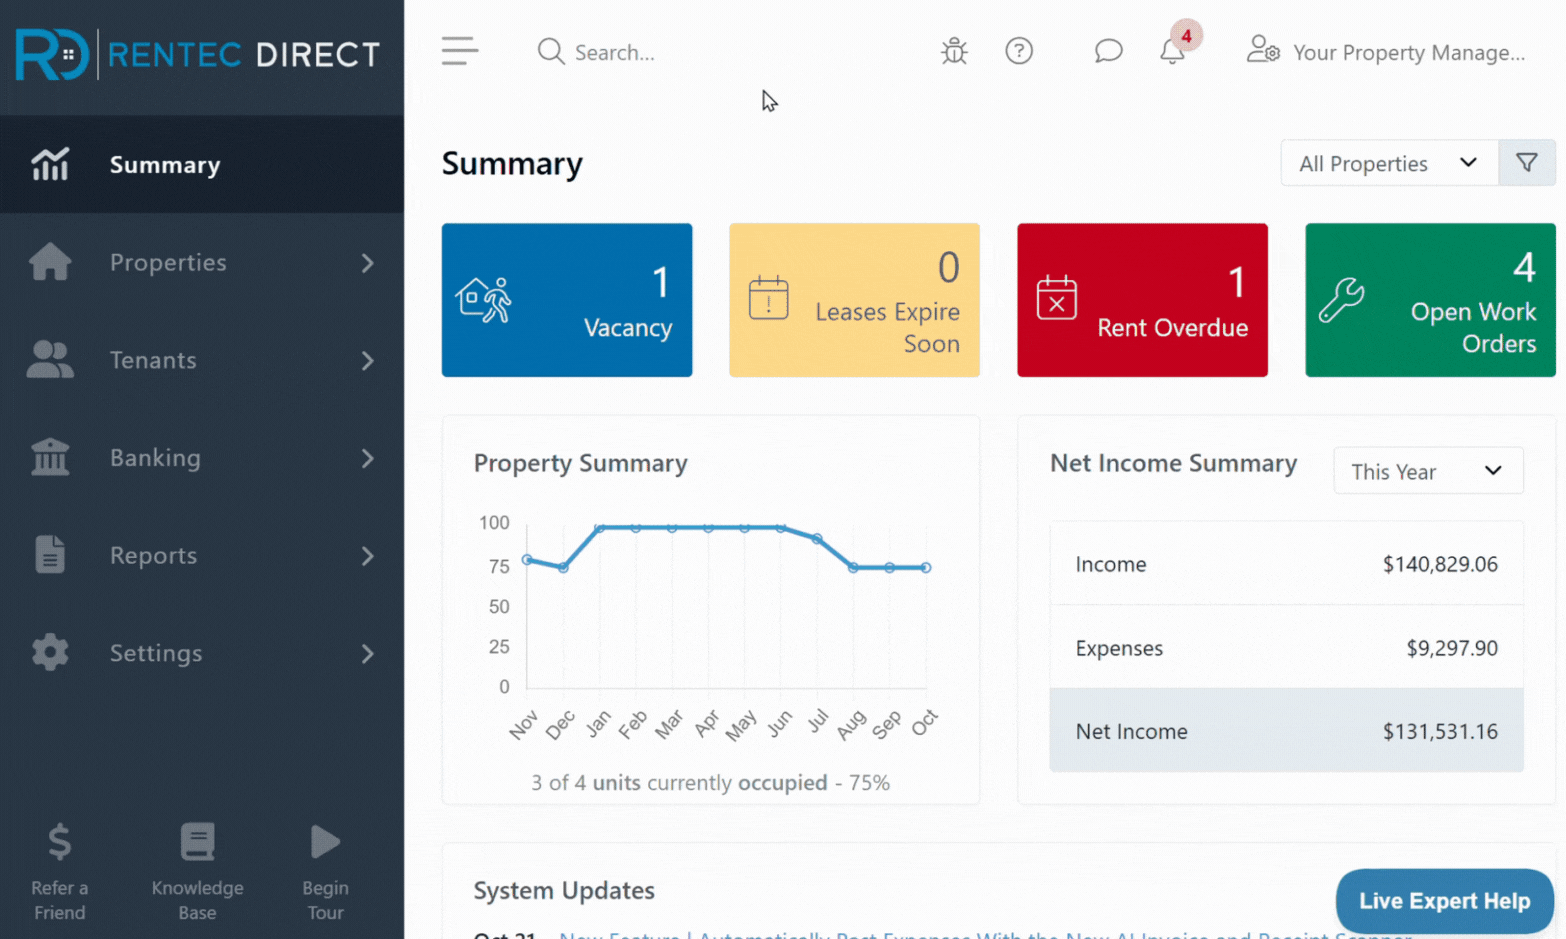
Task: Expand Settings submenu chevron
Action: pos(368,654)
